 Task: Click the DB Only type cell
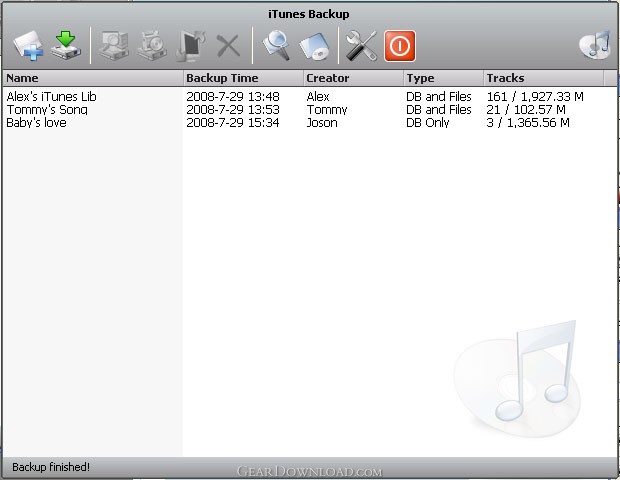click(x=428, y=123)
